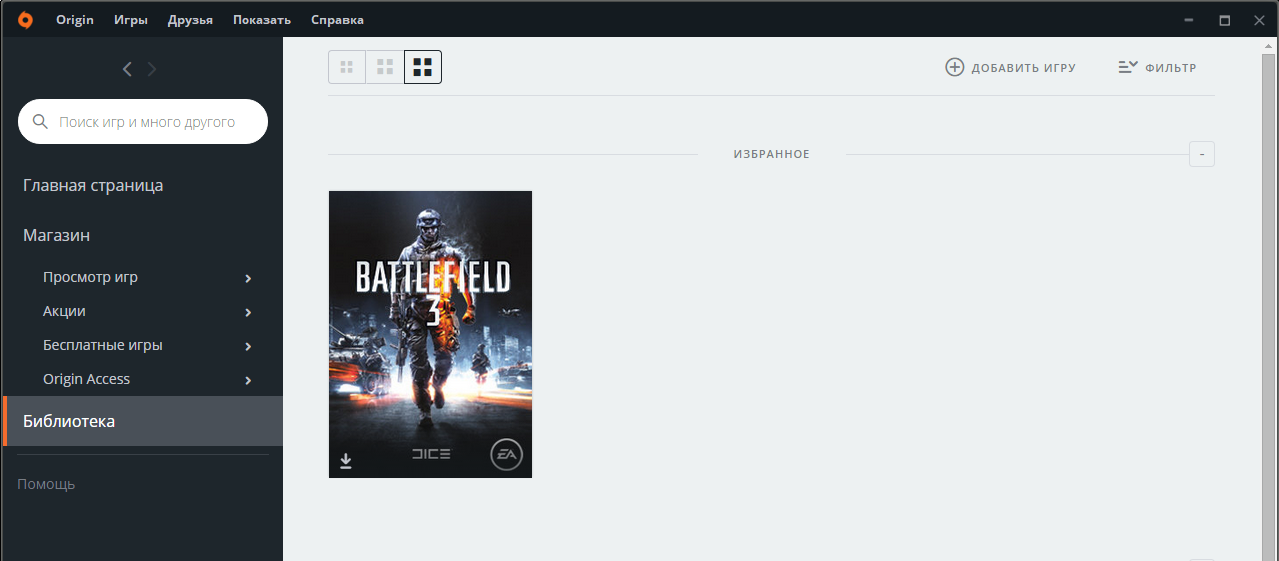Open Магазин section in sidebar

56,235
